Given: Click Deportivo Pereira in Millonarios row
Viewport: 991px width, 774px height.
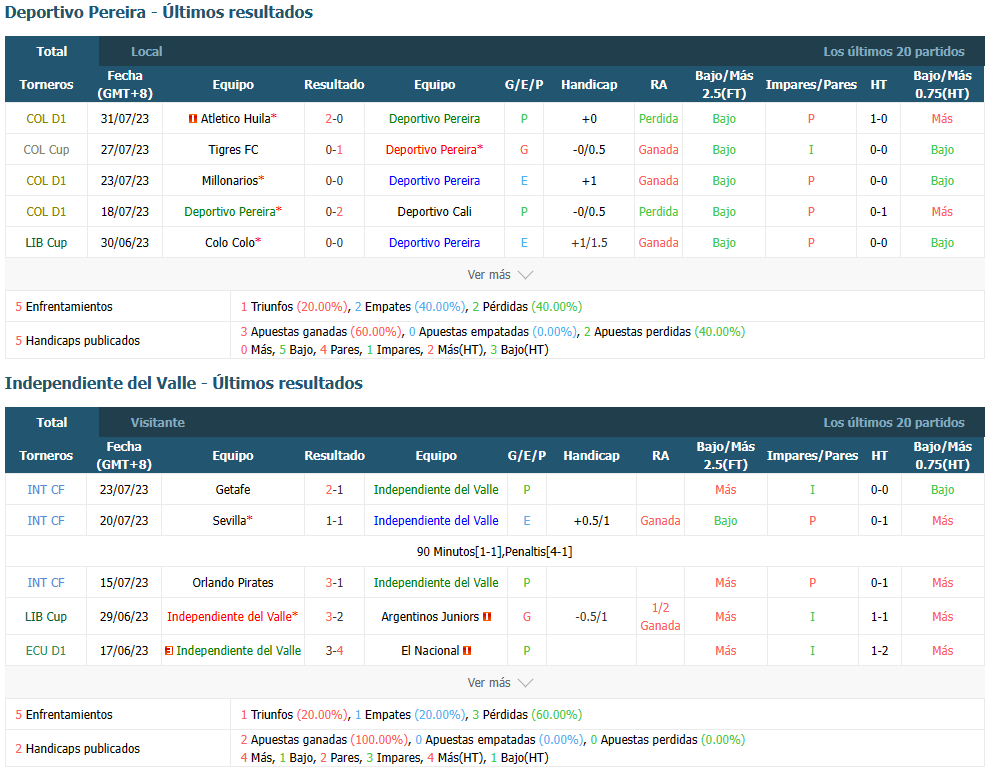Looking at the screenshot, I should click(434, 181).
